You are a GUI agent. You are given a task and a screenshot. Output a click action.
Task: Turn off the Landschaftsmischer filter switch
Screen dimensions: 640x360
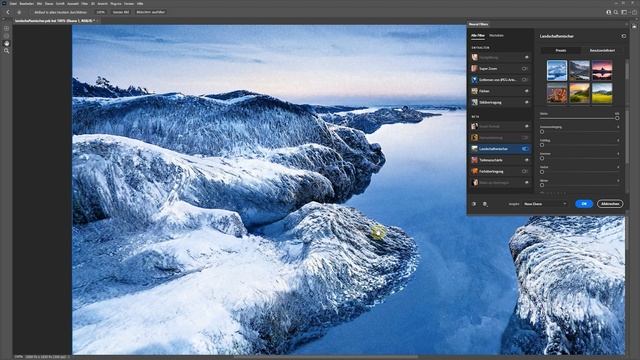pyautogui.click(x=525, y=149)
